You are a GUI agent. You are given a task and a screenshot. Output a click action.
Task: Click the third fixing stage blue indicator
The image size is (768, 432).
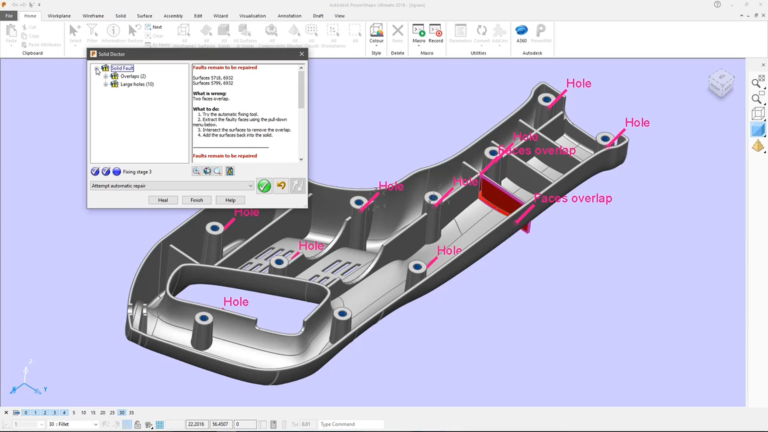point(117,171)
